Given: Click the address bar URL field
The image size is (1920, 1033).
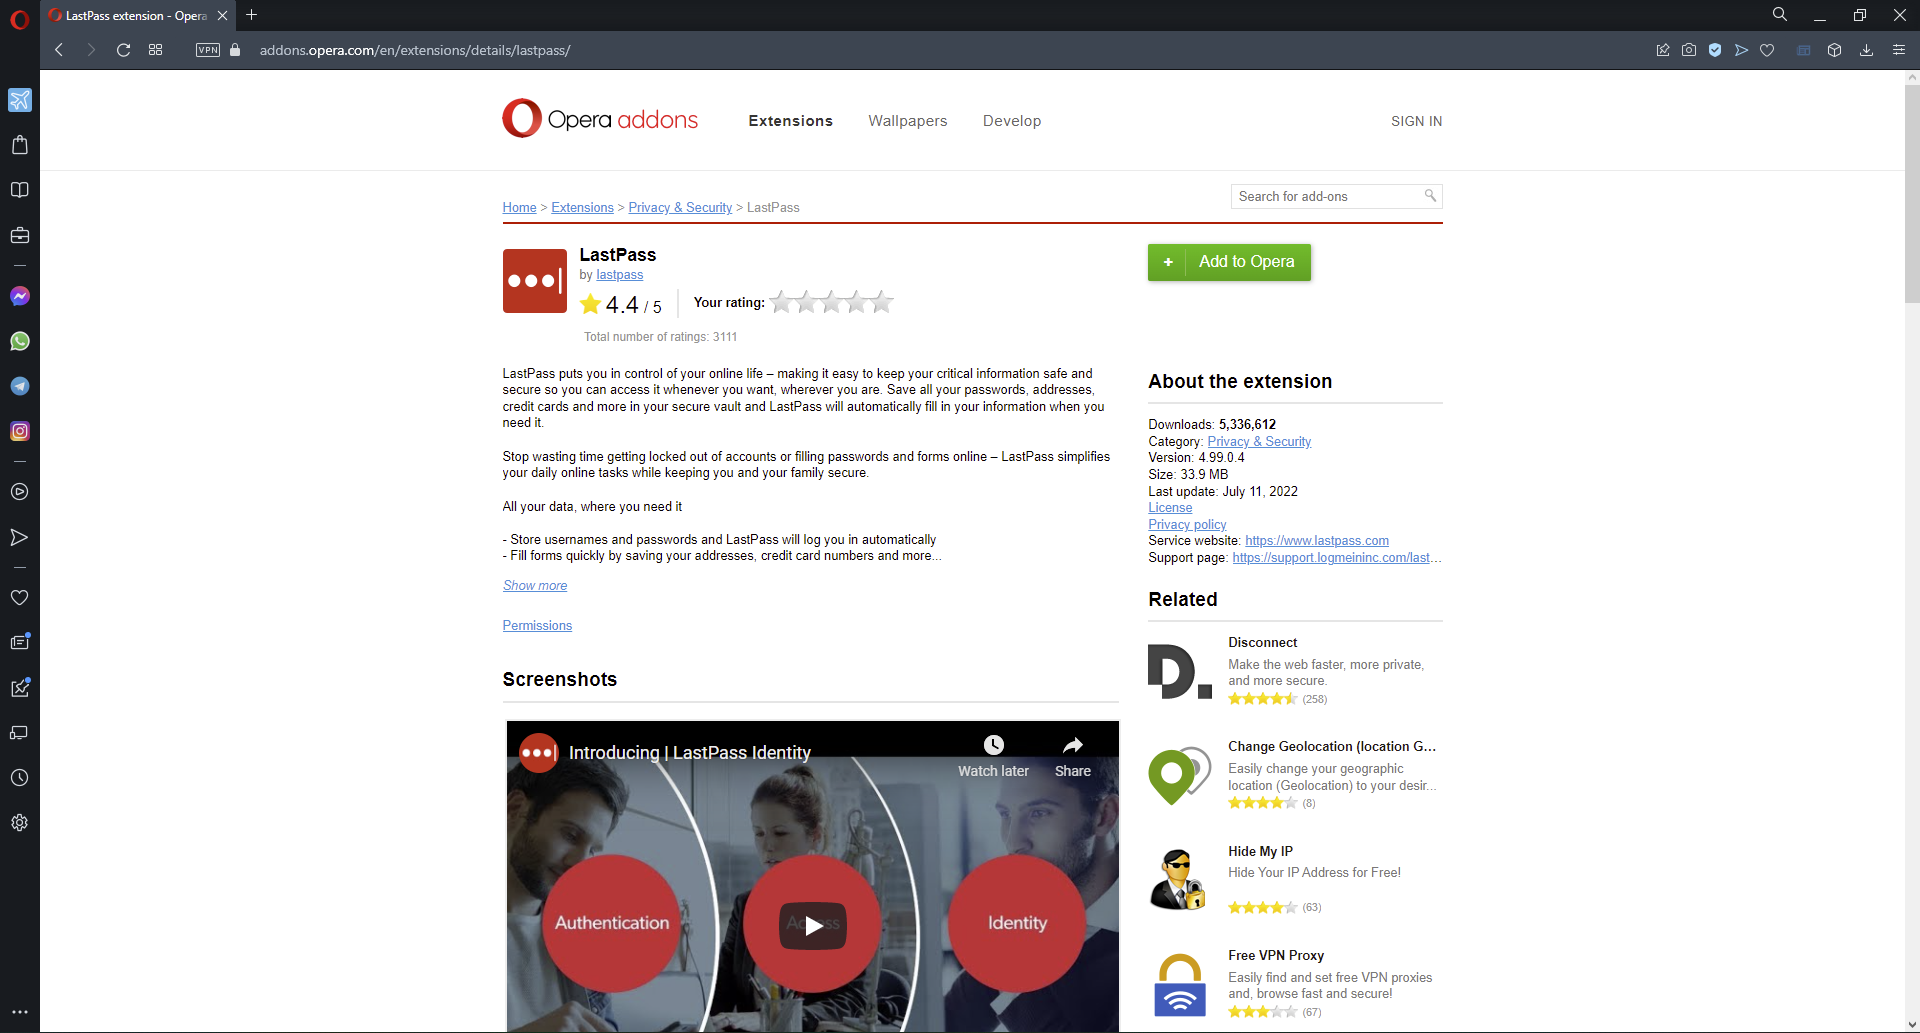Looking at the screenshot, I should click(x=414, y=50).
